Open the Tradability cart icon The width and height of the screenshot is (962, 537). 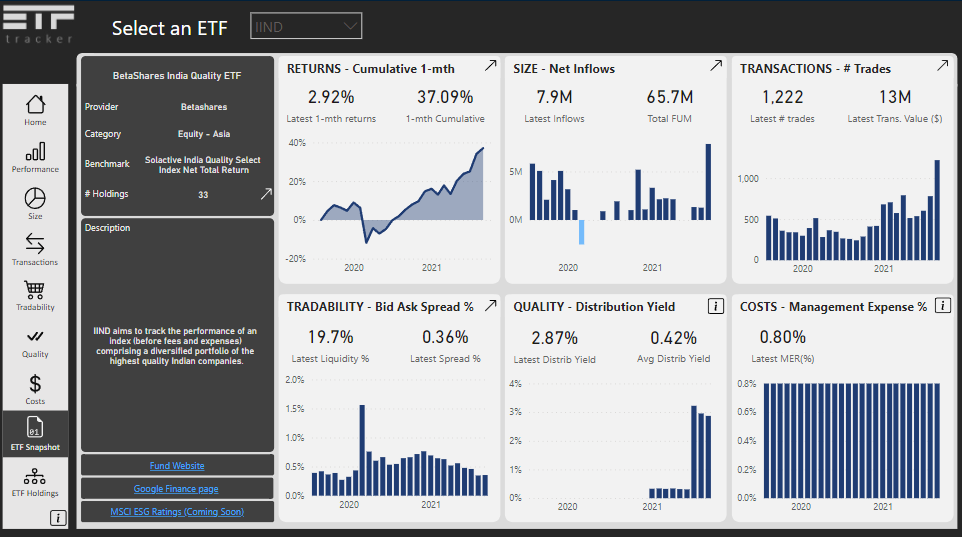click(35, 290)
